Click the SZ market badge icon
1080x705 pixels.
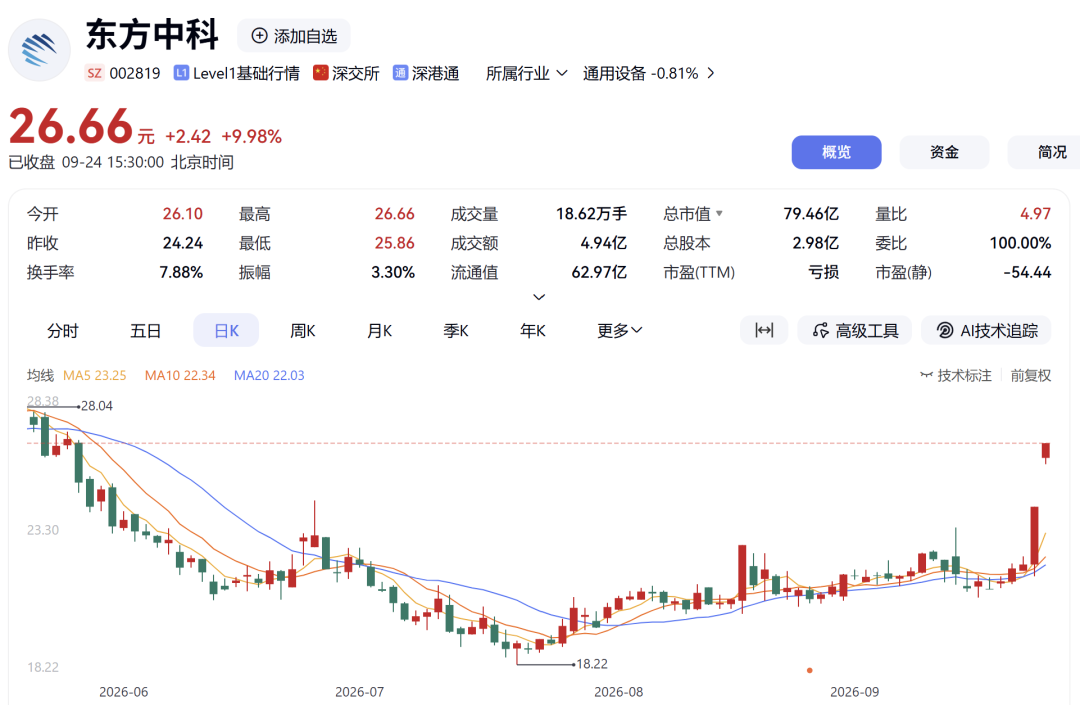tap(94, 73)
